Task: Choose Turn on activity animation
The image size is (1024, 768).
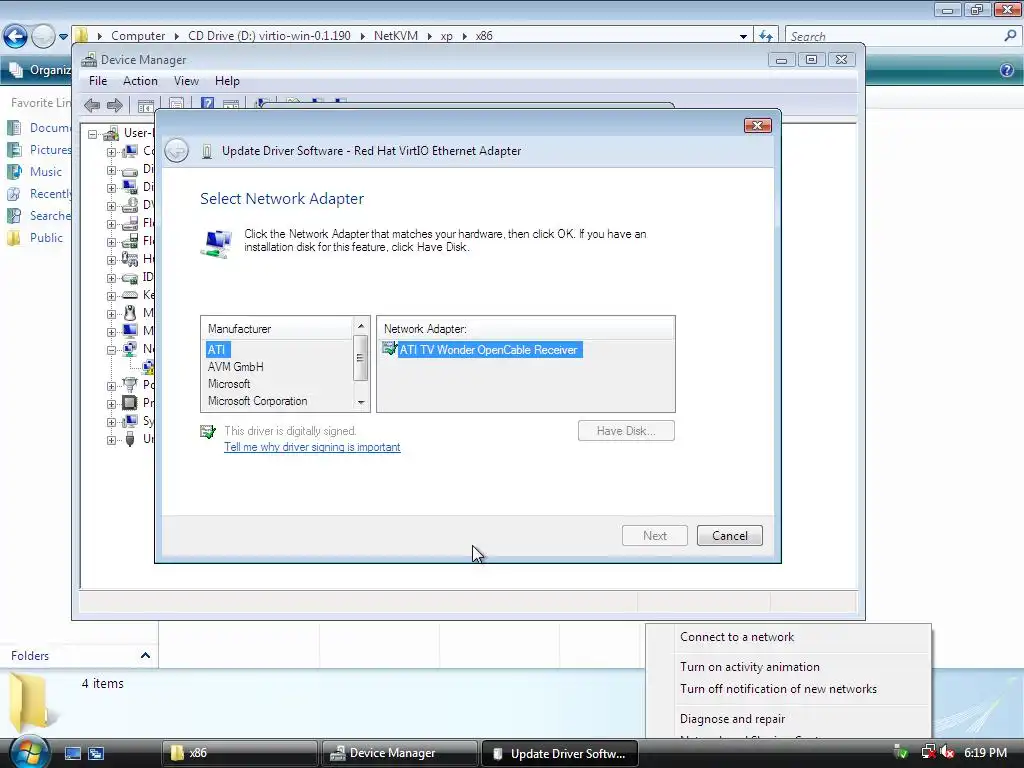Action: click(x=750, y=667)
